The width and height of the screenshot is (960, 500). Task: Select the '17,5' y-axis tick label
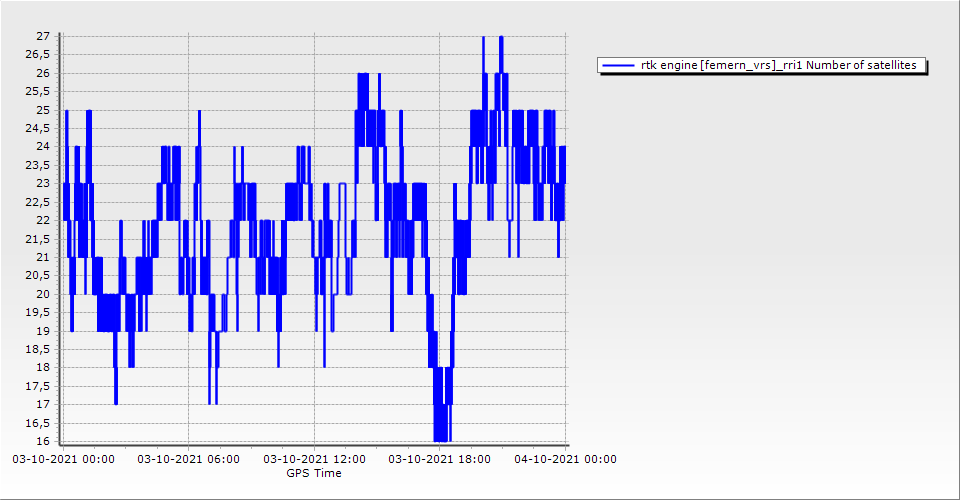pos(38,386)
